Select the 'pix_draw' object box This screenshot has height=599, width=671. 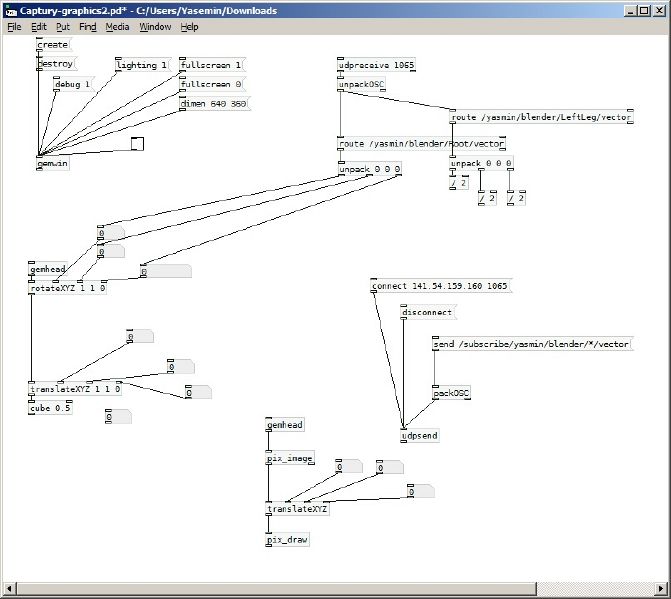[x=287, y=540]
